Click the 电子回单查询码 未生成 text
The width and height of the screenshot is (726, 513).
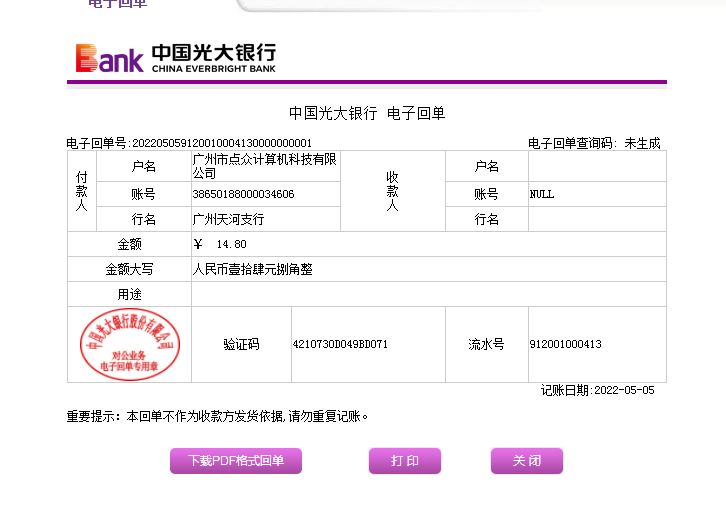593,143
